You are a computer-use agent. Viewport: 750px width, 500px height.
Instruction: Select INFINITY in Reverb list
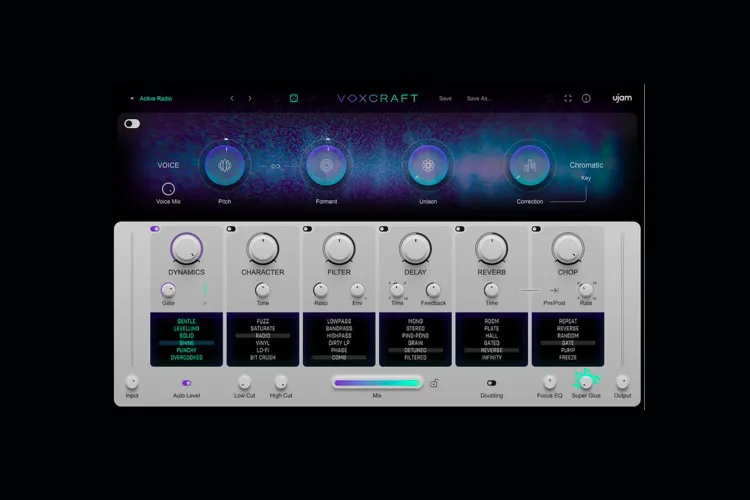click(492, 357)
